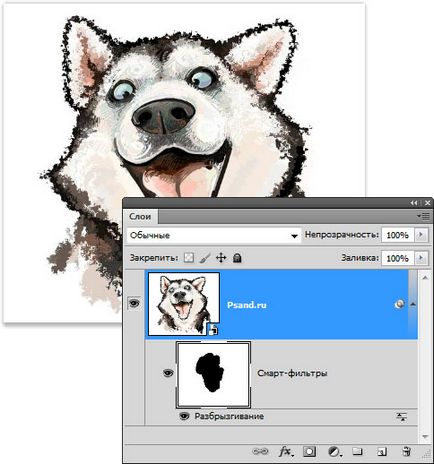Hide the Разбрызгивание filter
The height and width of the screenshot is (464, 434).
[184, 416]
